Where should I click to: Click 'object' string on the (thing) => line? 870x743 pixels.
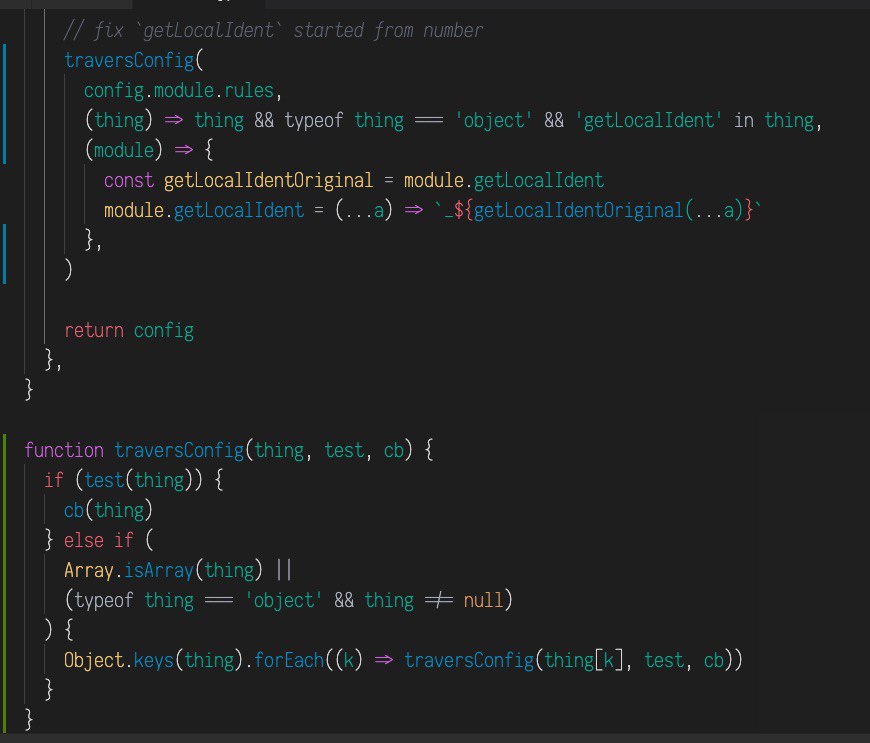click(x=494, y=120)
